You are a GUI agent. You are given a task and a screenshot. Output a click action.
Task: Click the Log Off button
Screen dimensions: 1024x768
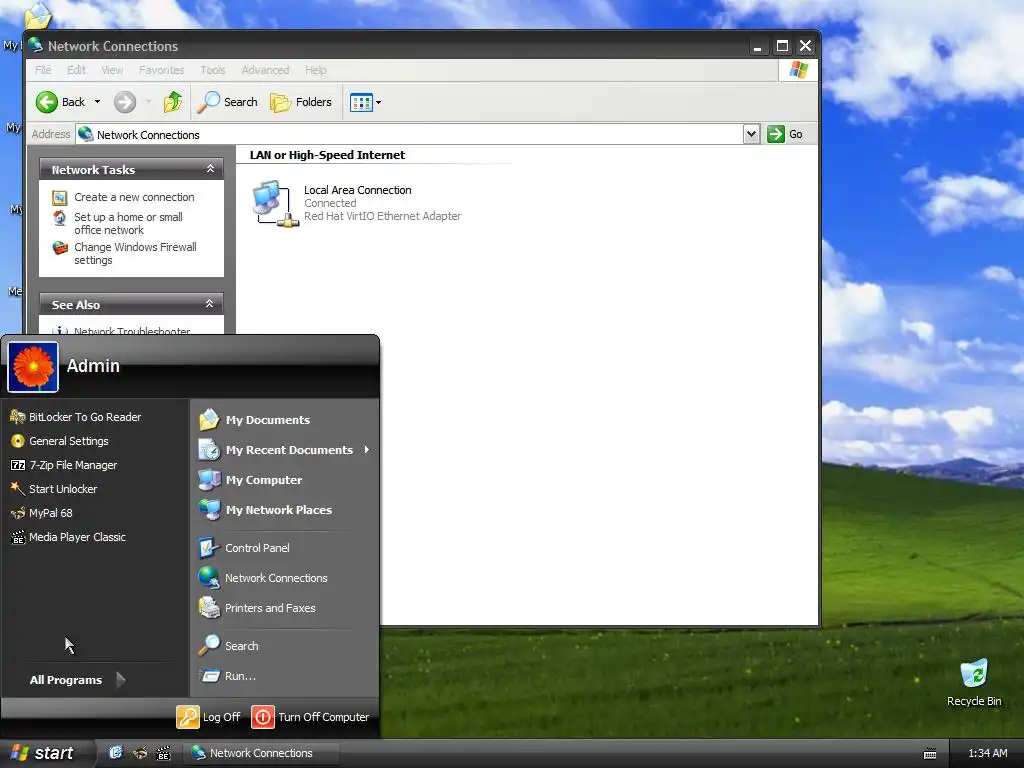(208, 717)
